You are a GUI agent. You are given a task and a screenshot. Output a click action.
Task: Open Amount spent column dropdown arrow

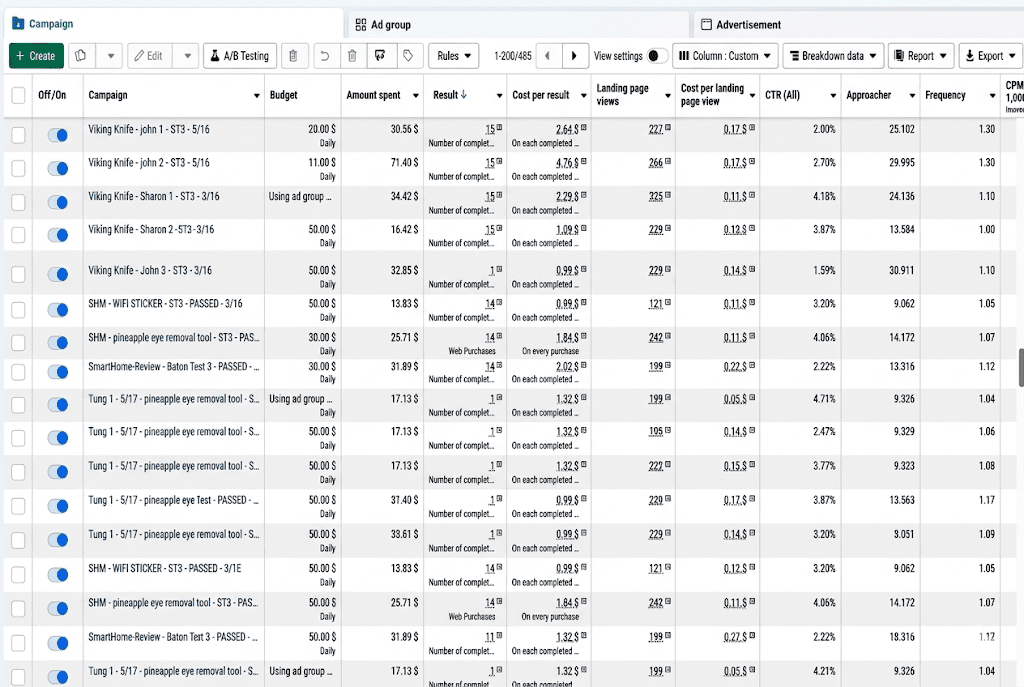415,95
